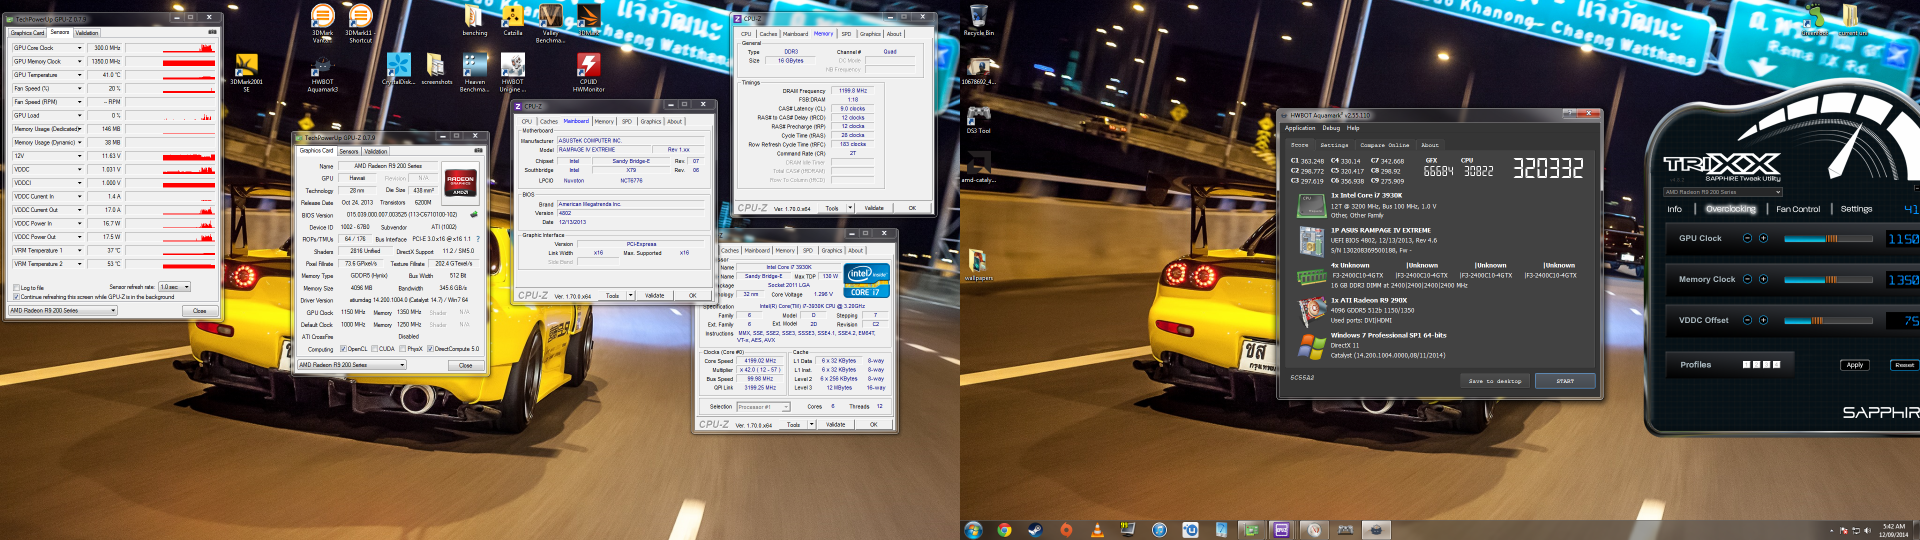Open Compare Online tab in HWBOT Aquamark

1385,145
